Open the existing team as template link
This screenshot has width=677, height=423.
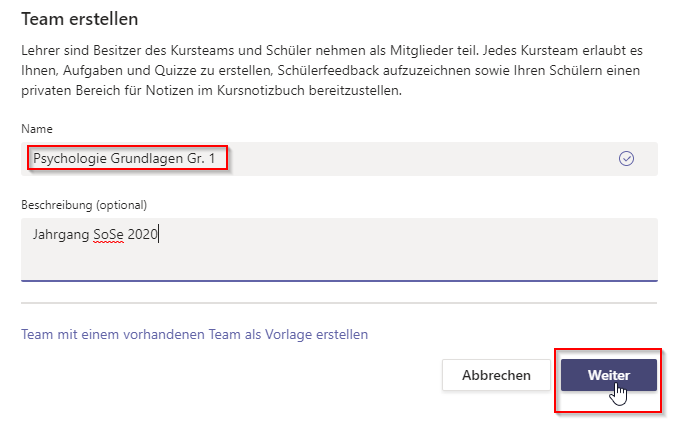tap(194, 334)
